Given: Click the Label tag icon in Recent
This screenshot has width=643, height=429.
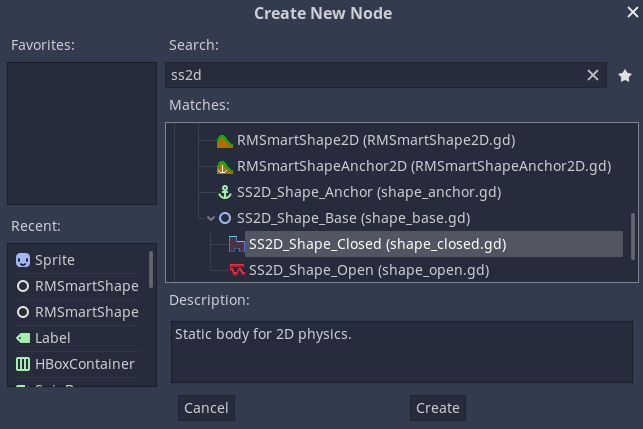Looking at the screenshot, I should click(23, 338).
